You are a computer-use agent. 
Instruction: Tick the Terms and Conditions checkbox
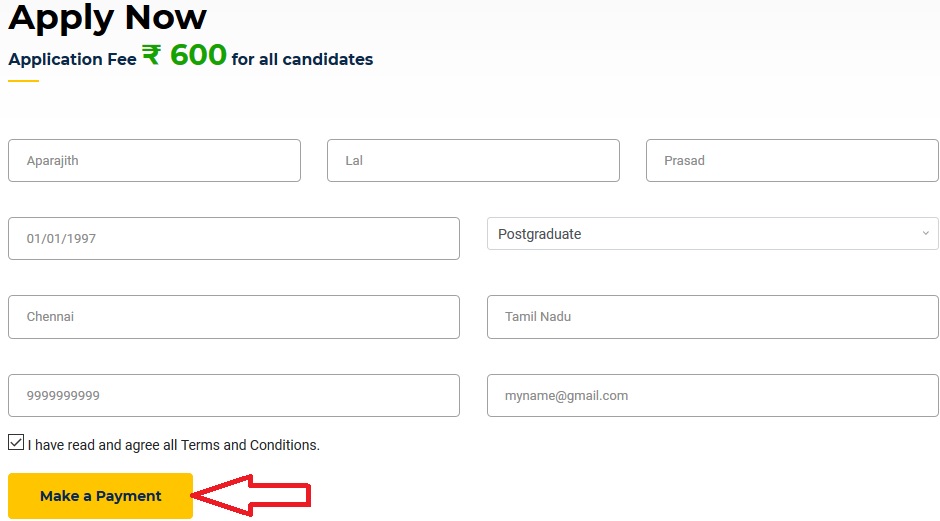16,442
